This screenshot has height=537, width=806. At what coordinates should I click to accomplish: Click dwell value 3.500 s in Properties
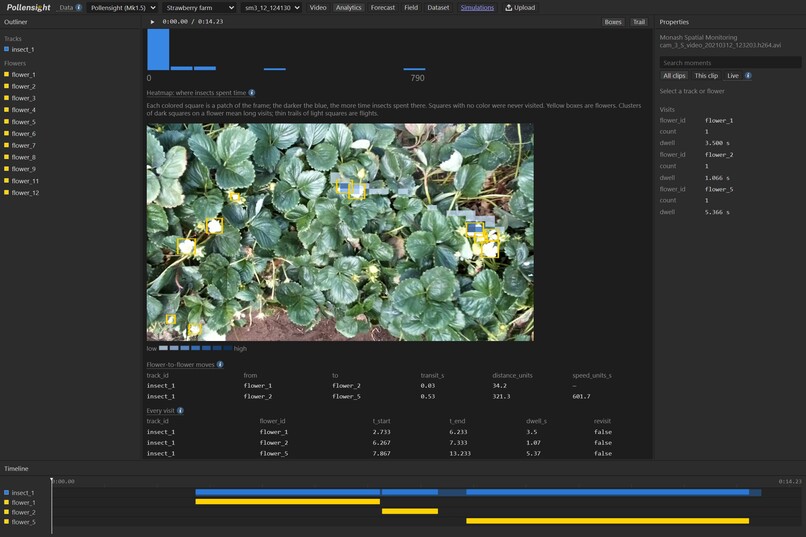717,143
